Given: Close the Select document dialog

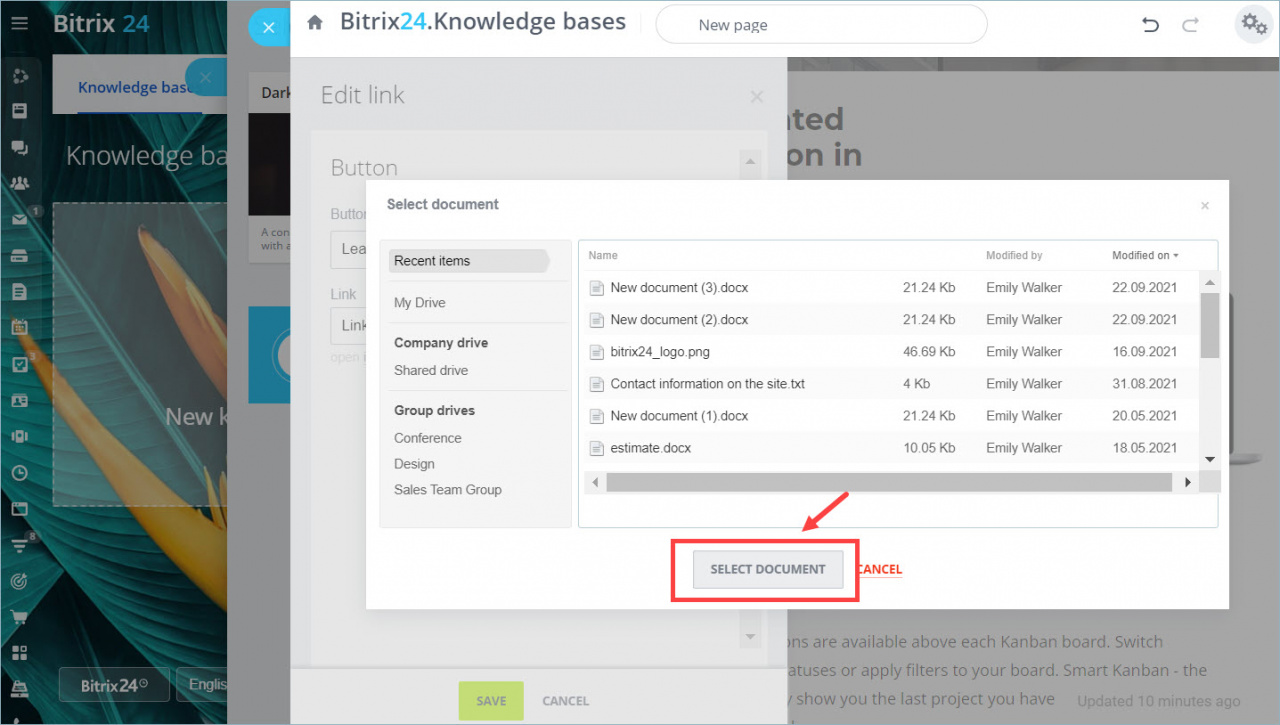Looking at the screenshot, I should pos(1205,206).
